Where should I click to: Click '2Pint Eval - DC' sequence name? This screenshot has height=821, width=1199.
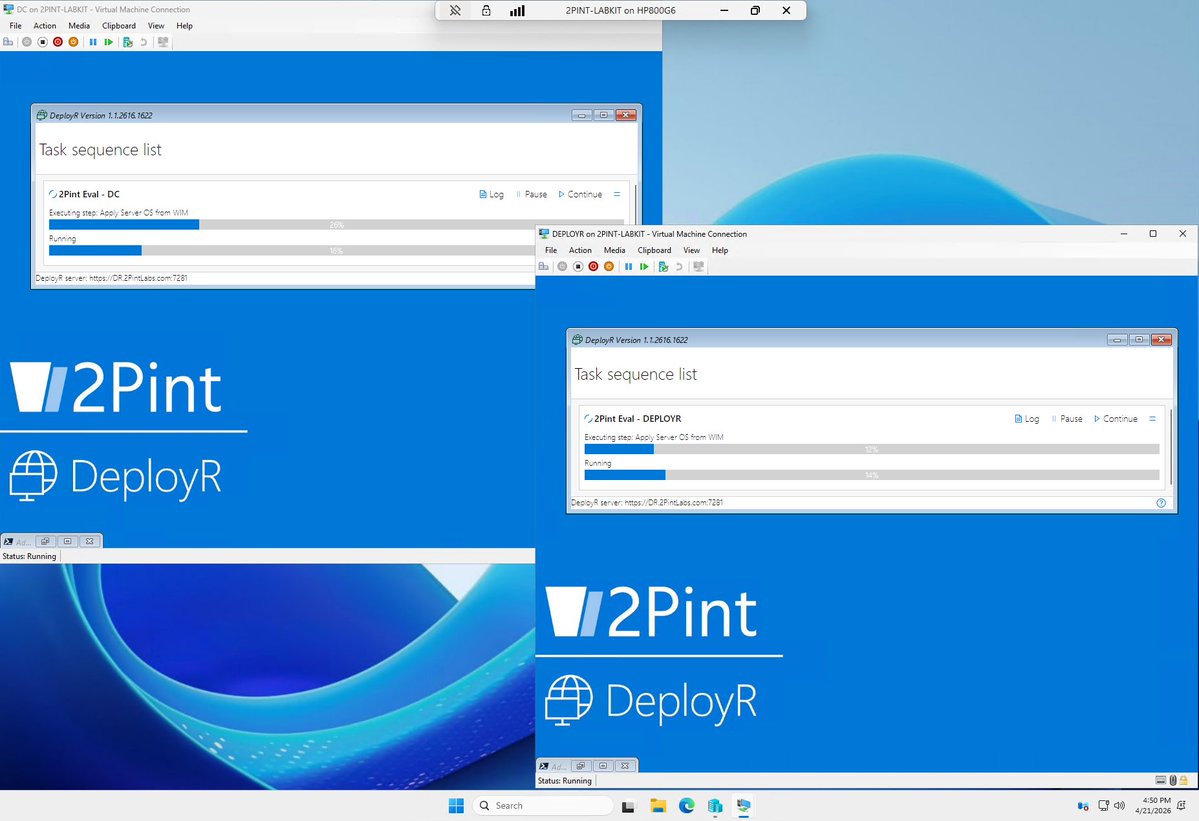pyautogui.click(x=89, y=194)
